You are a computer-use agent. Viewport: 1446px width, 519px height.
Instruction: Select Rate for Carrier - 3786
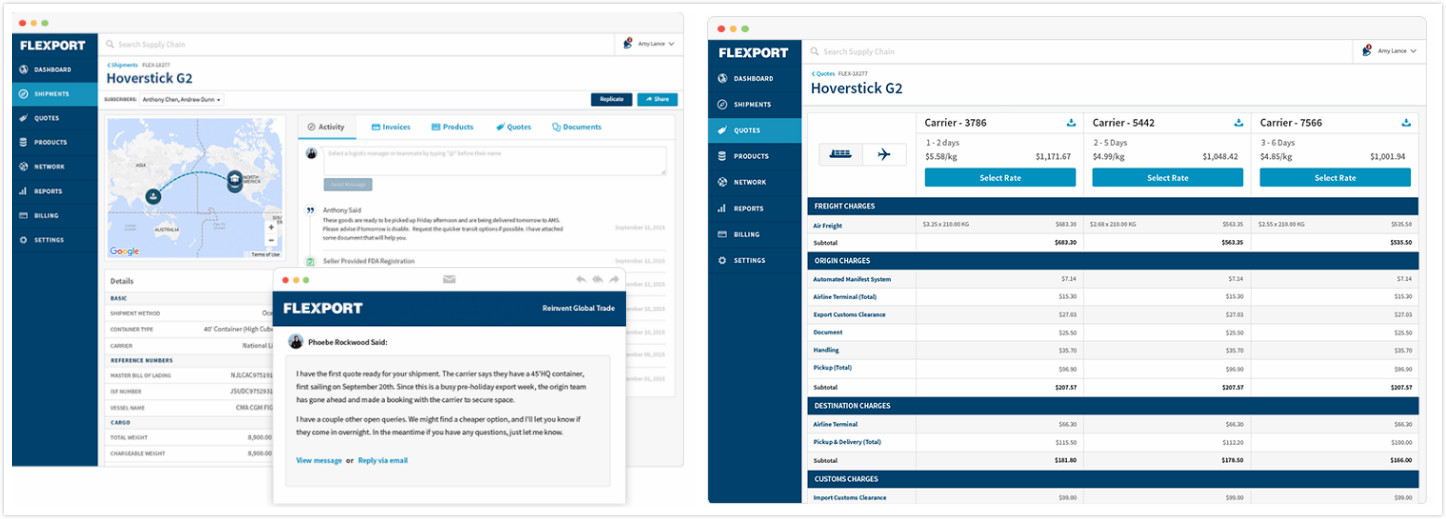pos(1000,177)
